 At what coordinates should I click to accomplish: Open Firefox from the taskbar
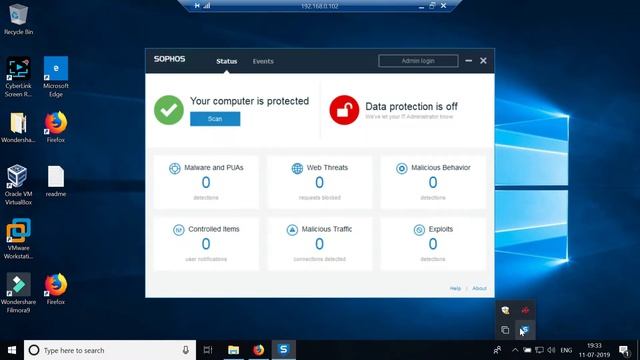pos(258,350)
